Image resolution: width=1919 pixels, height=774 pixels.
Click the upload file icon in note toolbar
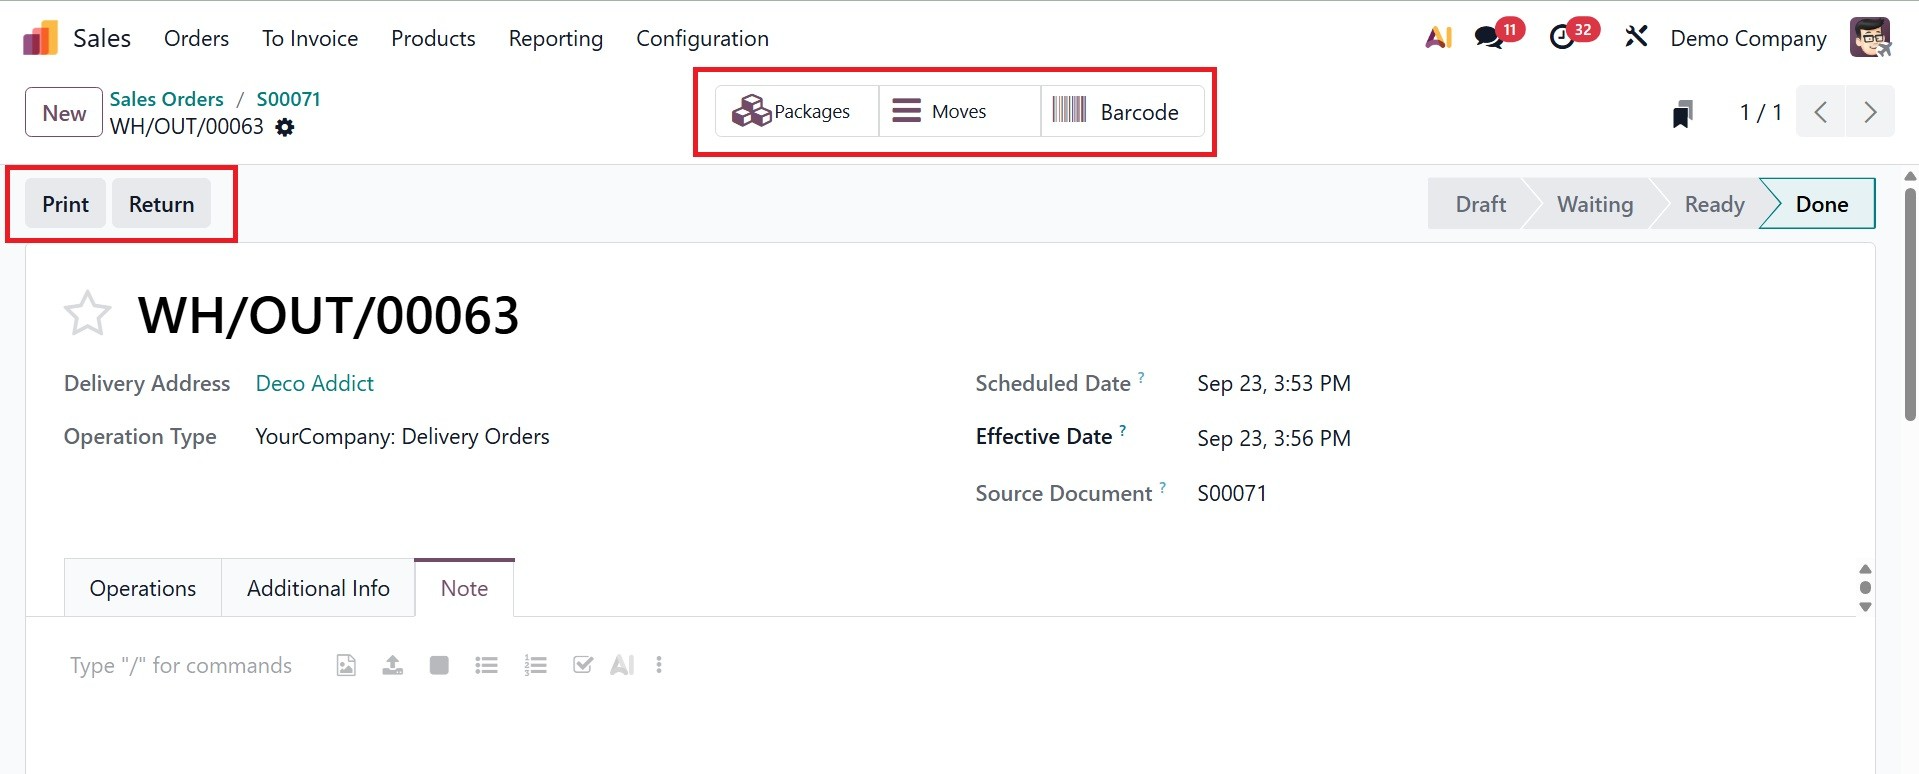(393, 665)
